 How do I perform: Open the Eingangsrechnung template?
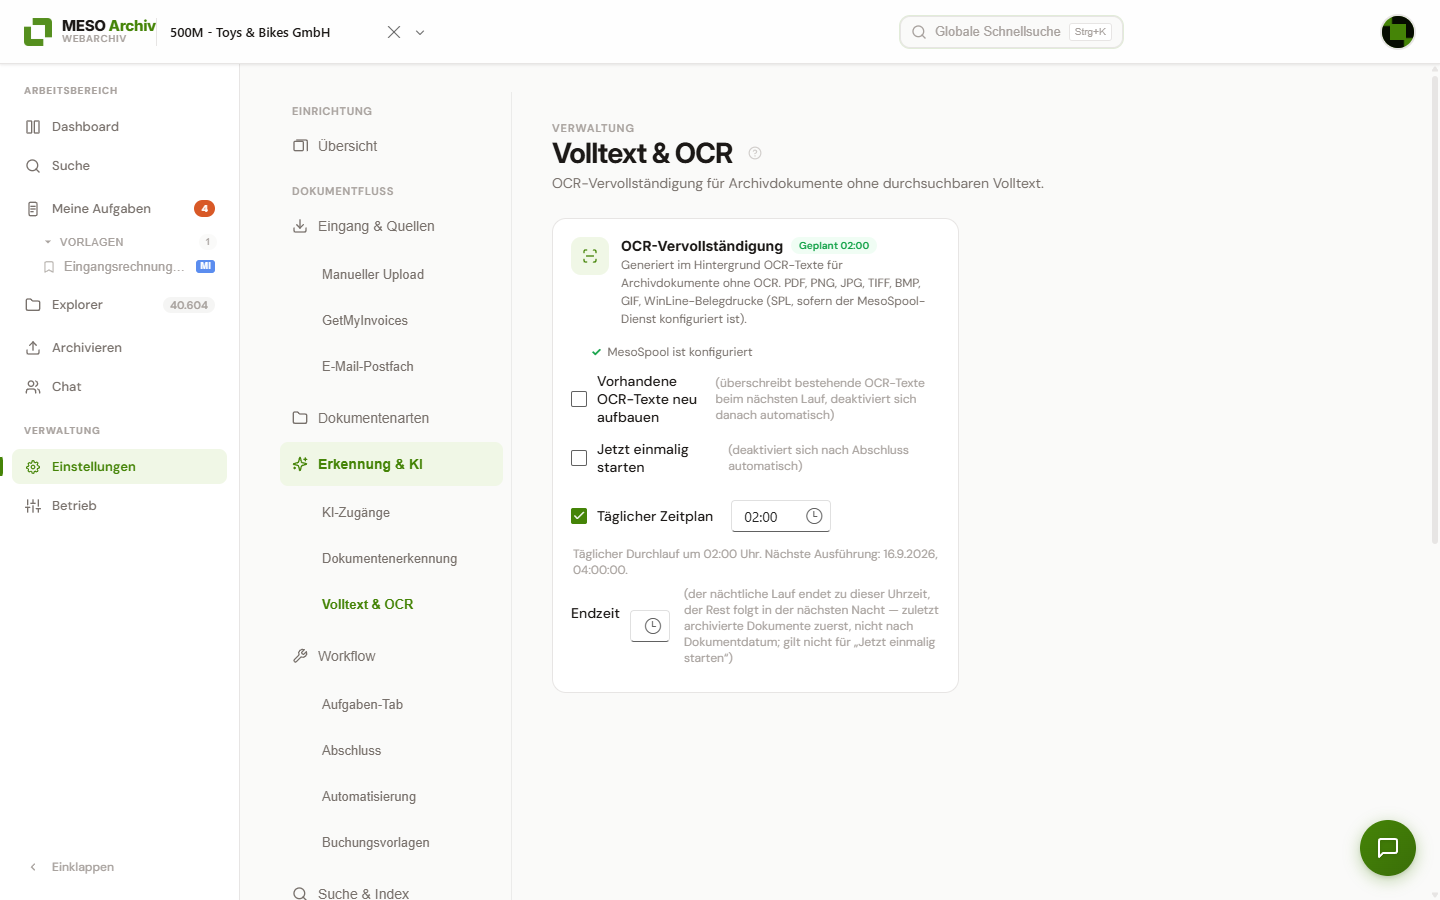click(128, 267)
